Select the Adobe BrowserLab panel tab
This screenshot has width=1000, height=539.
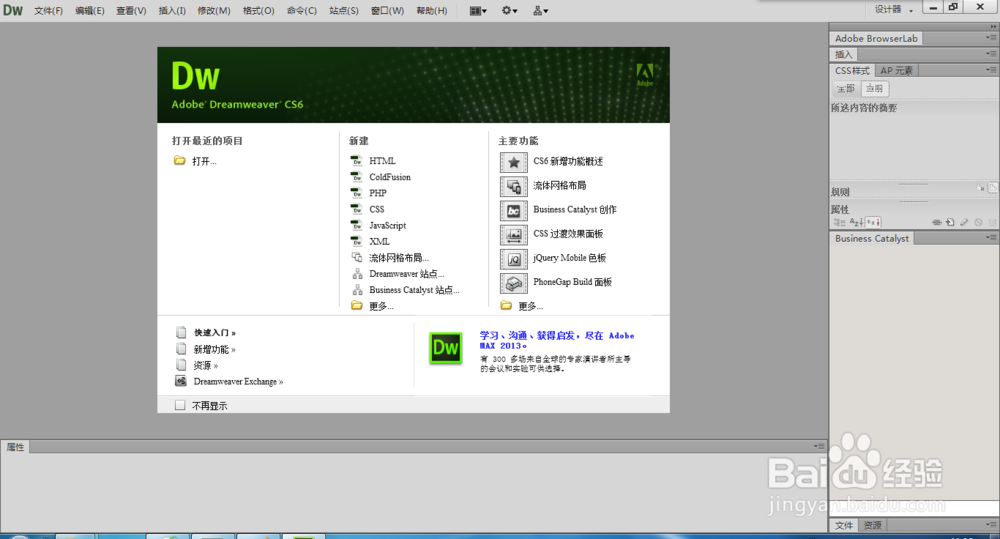click(x=876, y=38)
